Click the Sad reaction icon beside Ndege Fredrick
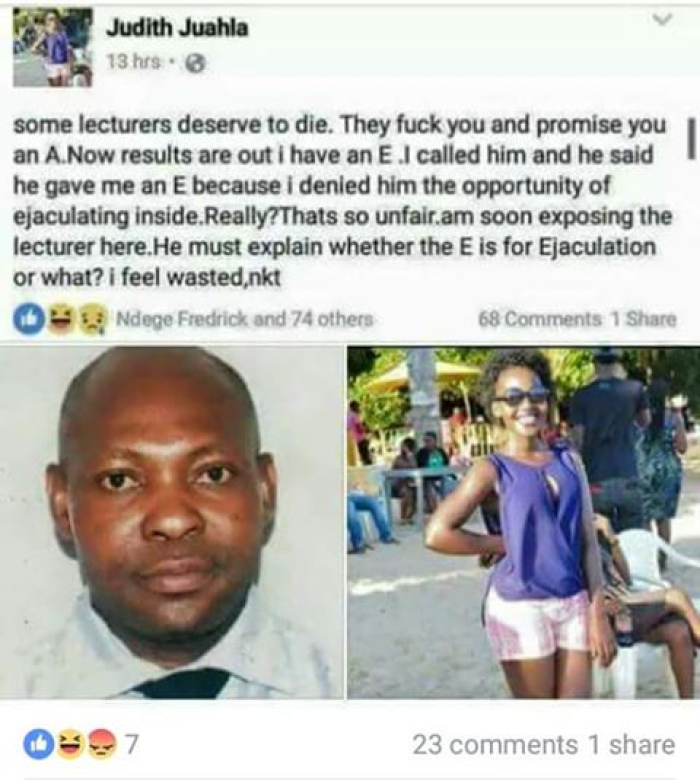Viewport: 700px width, 780px height. [x=92, y=318]
